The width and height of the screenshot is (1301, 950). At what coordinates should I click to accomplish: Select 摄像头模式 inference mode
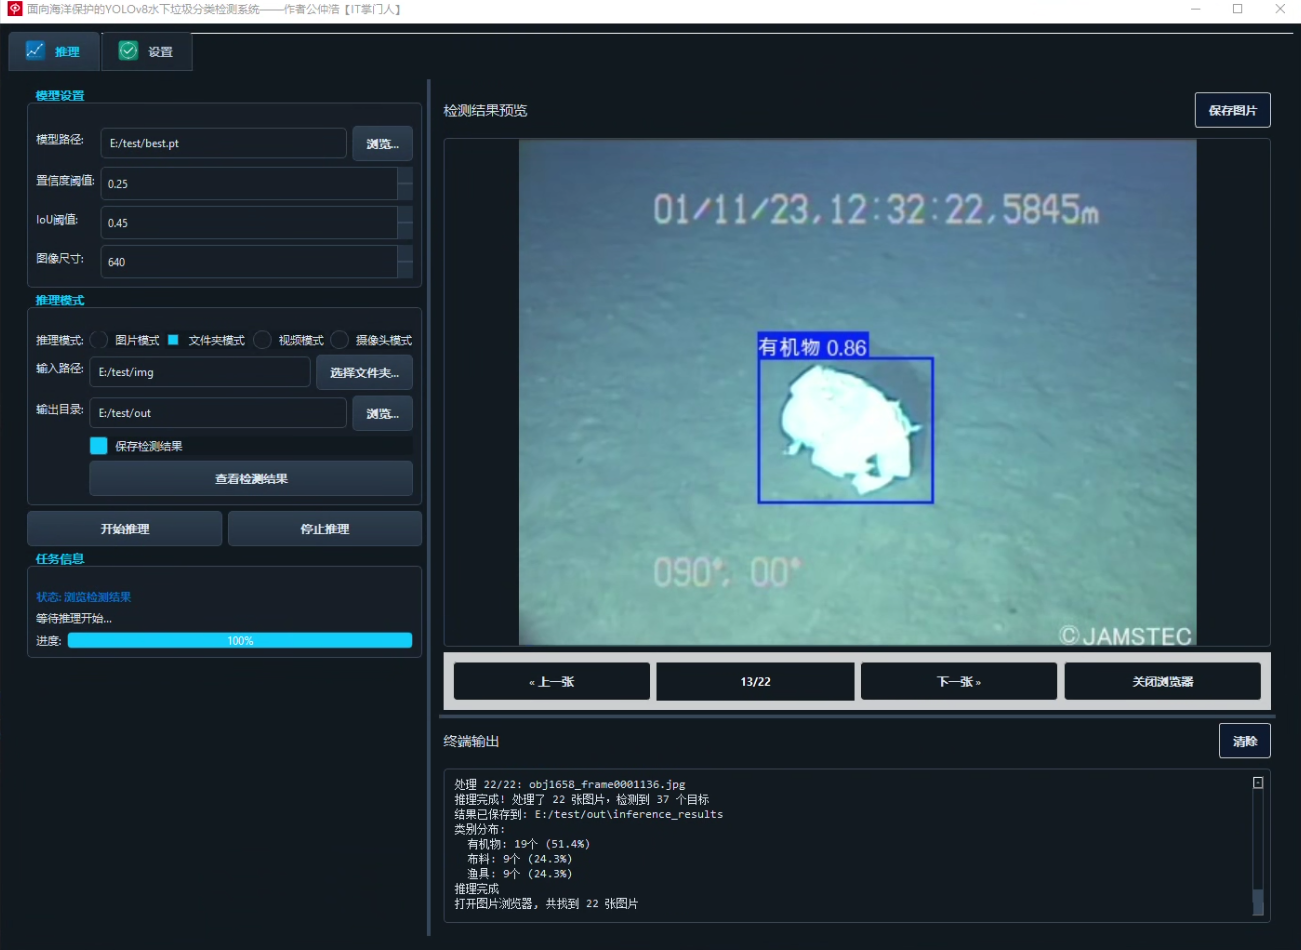click(339, 339)
